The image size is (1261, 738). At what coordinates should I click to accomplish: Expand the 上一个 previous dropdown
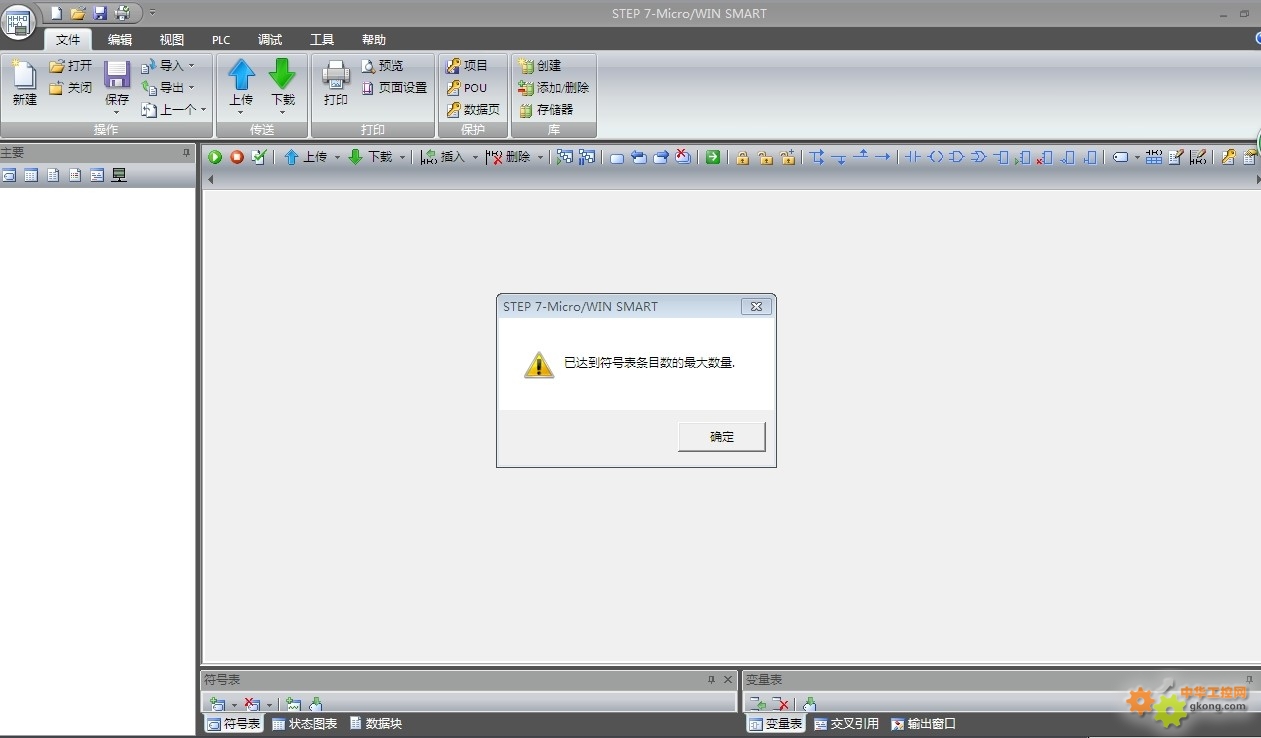pos(203,110)
